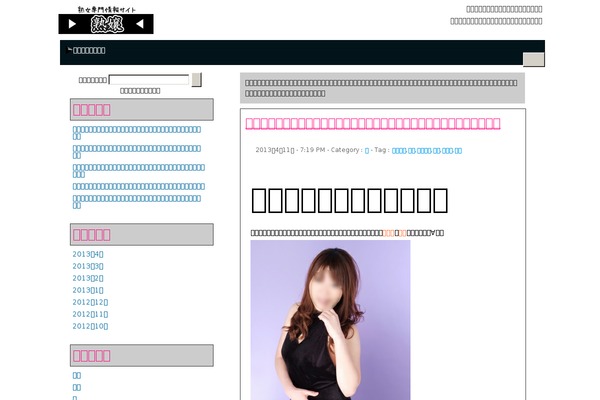600x400 pixels.
Task: Open the 2013 April archive link
Action: pos(88,254)
